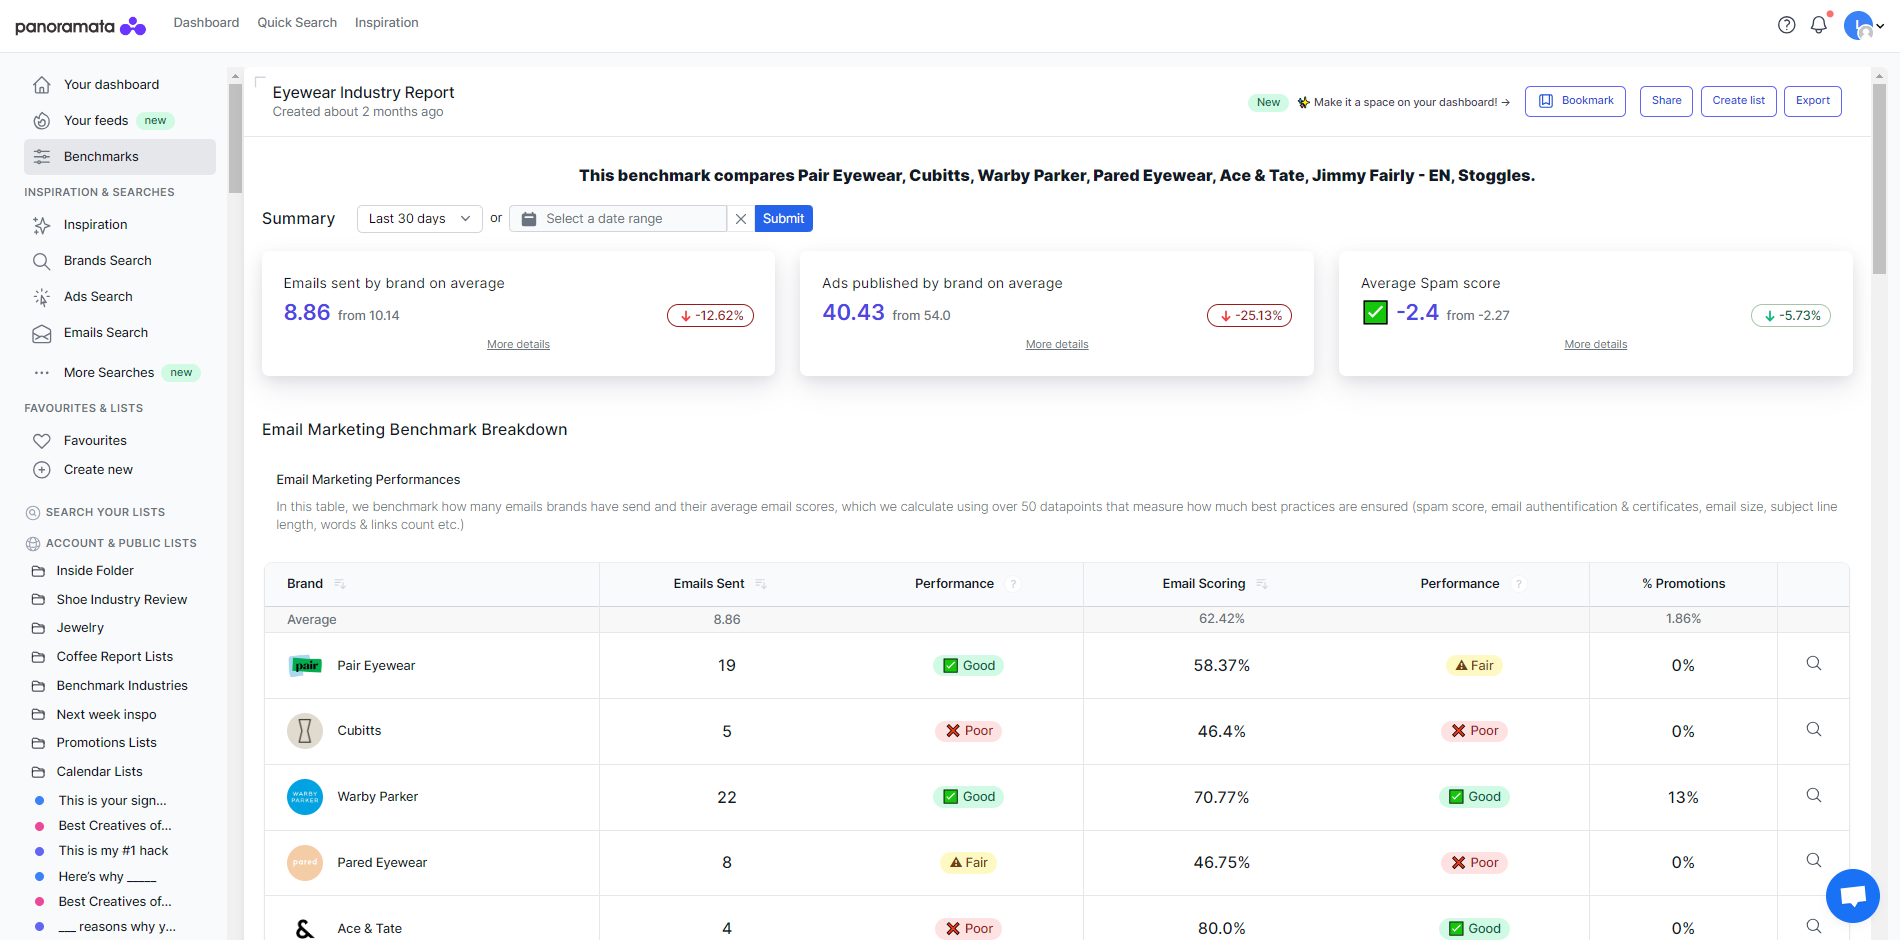Viewport: 1900px width, 940px height.
Task: Click the Favourites heart icon
Action: (42, 441)
